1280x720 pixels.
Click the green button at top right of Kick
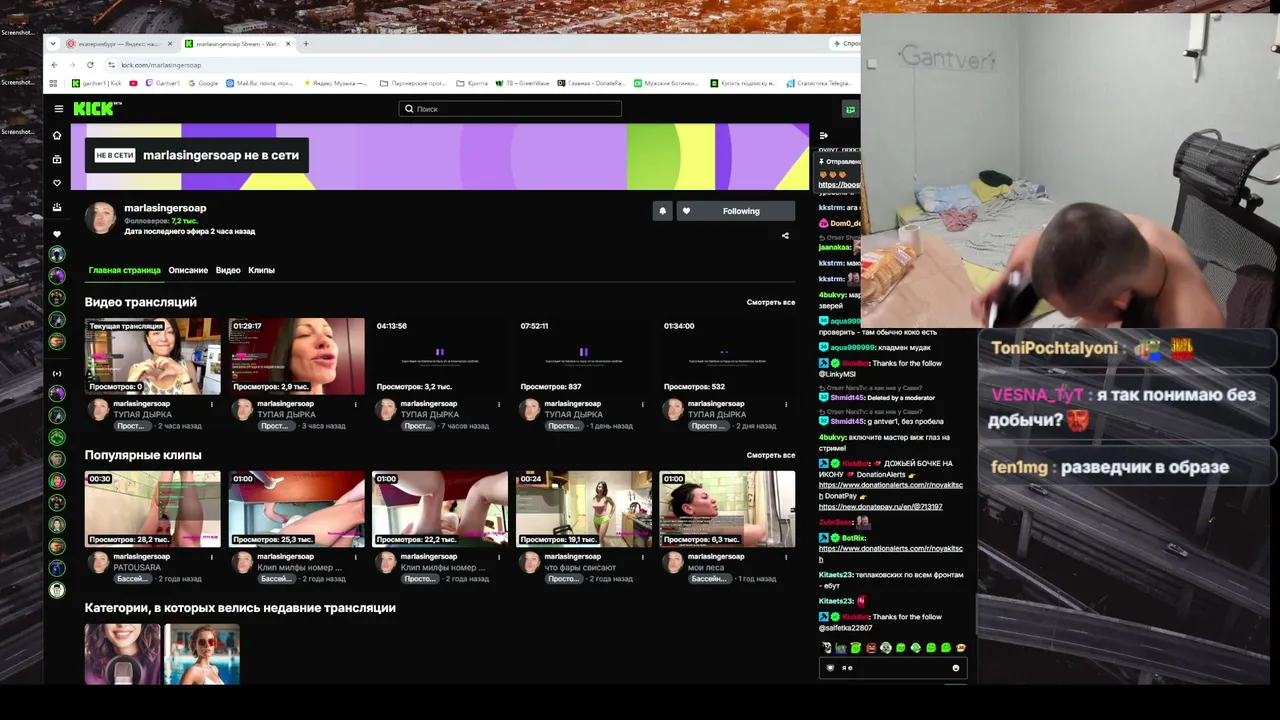(851, 109)
